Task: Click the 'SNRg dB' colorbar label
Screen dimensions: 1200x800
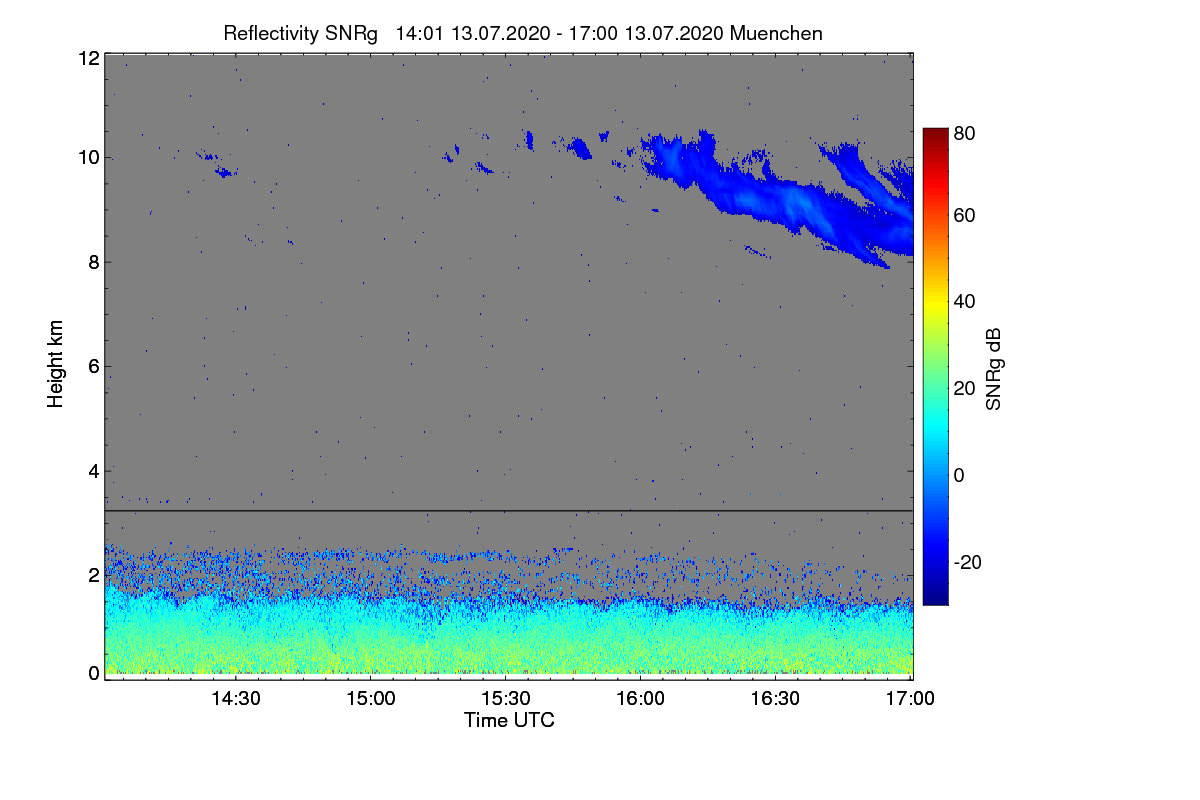Action: [994, 369]
